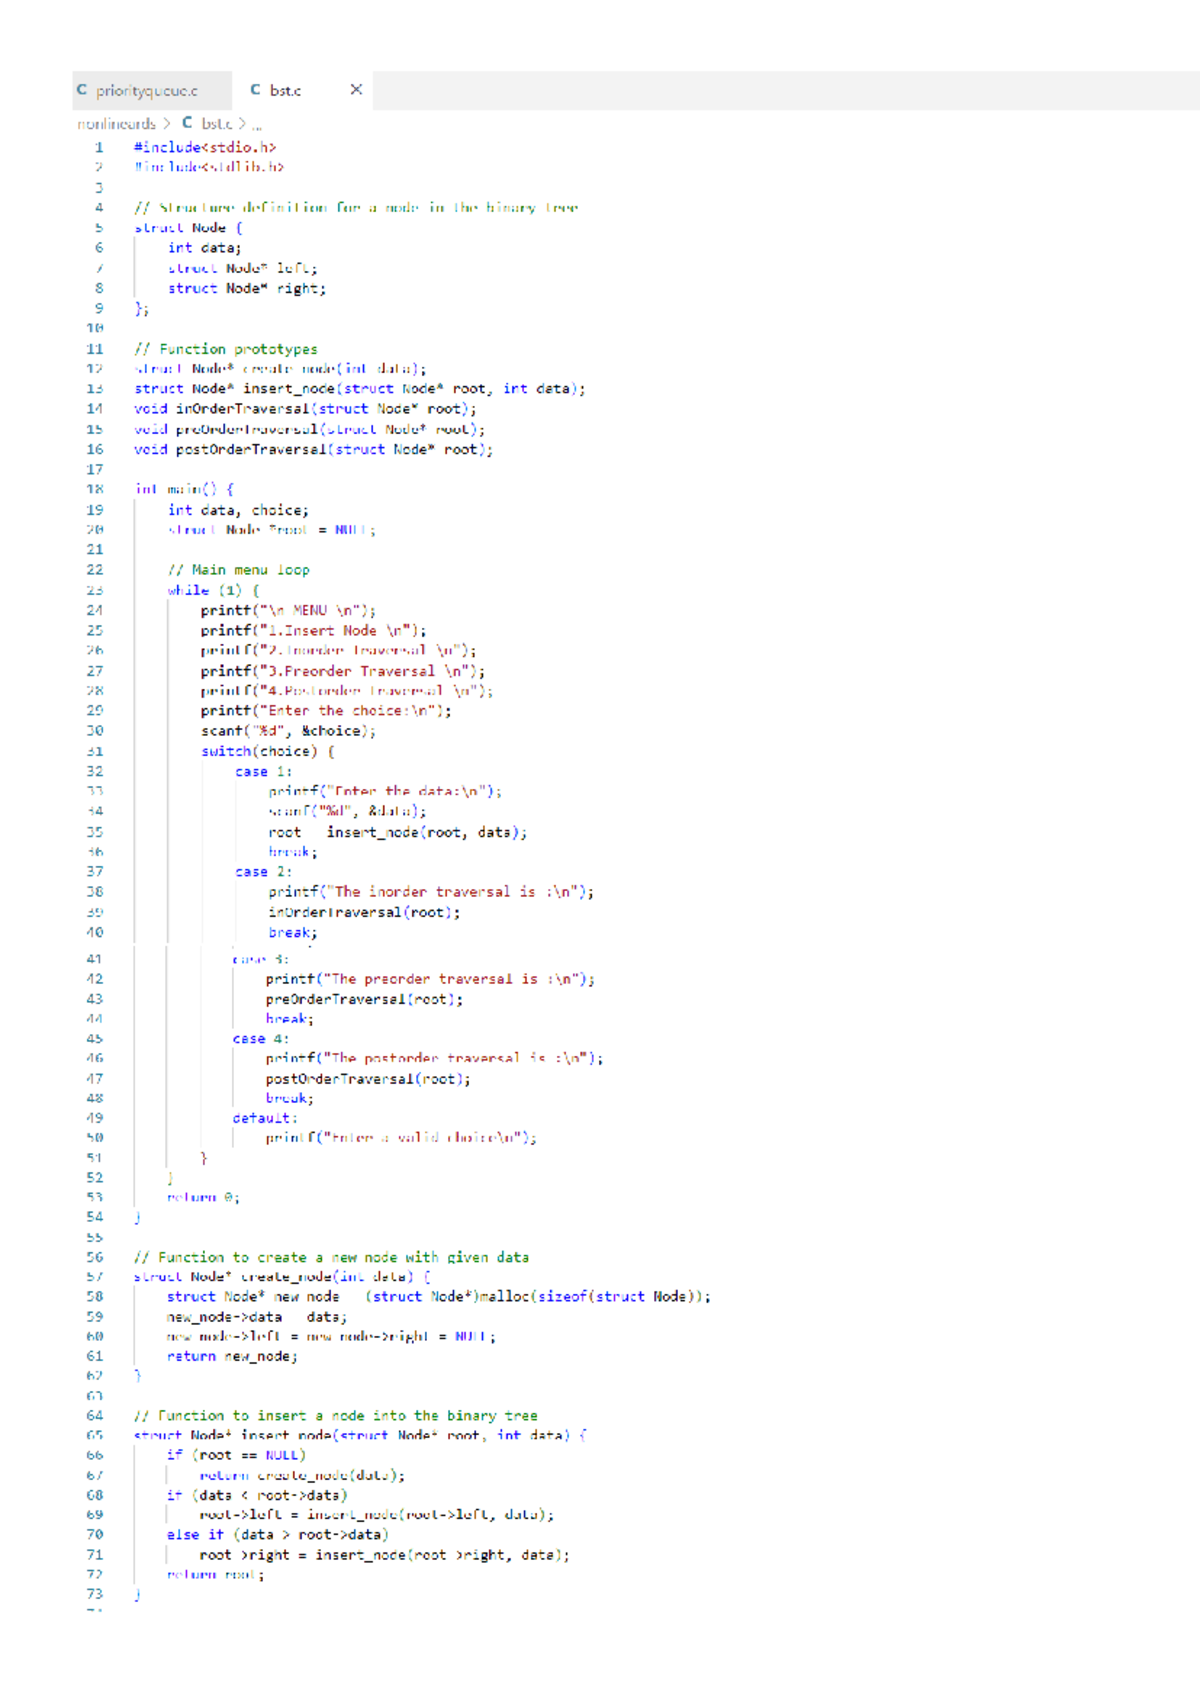The image size is (1200, 1696).
Task: Click the 'if (root == NULL)' condition
Action: click(x=237, y=1455)
